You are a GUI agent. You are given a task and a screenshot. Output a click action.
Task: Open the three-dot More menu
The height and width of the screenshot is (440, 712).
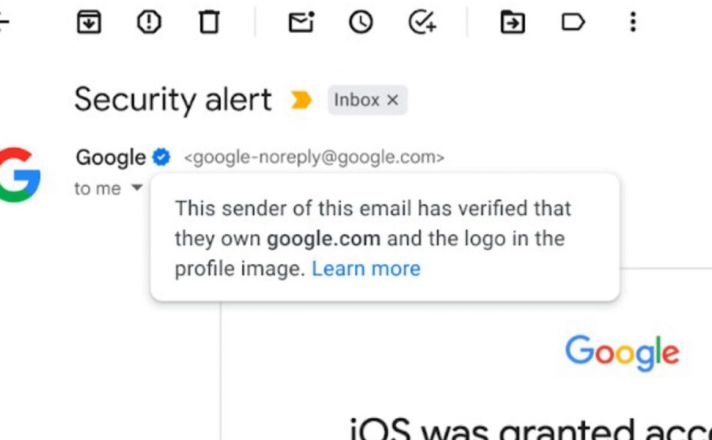(633, 22)
